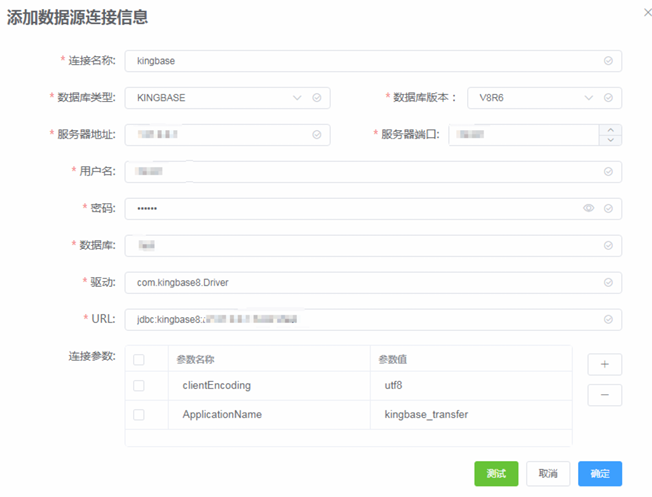652x497 pixels.
Task: Increase the 服务器端口 value with up arrow
Action: click(x=610, y=130)
